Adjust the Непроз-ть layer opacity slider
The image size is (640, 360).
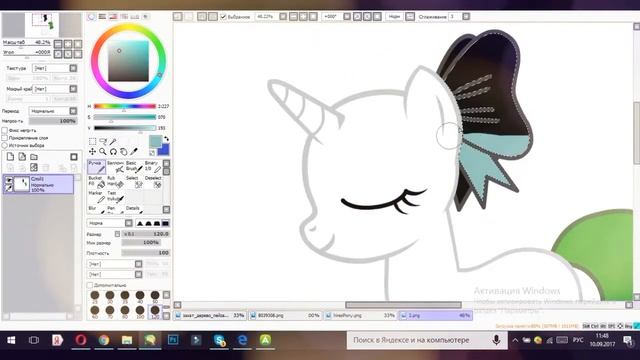pos(53,121)
